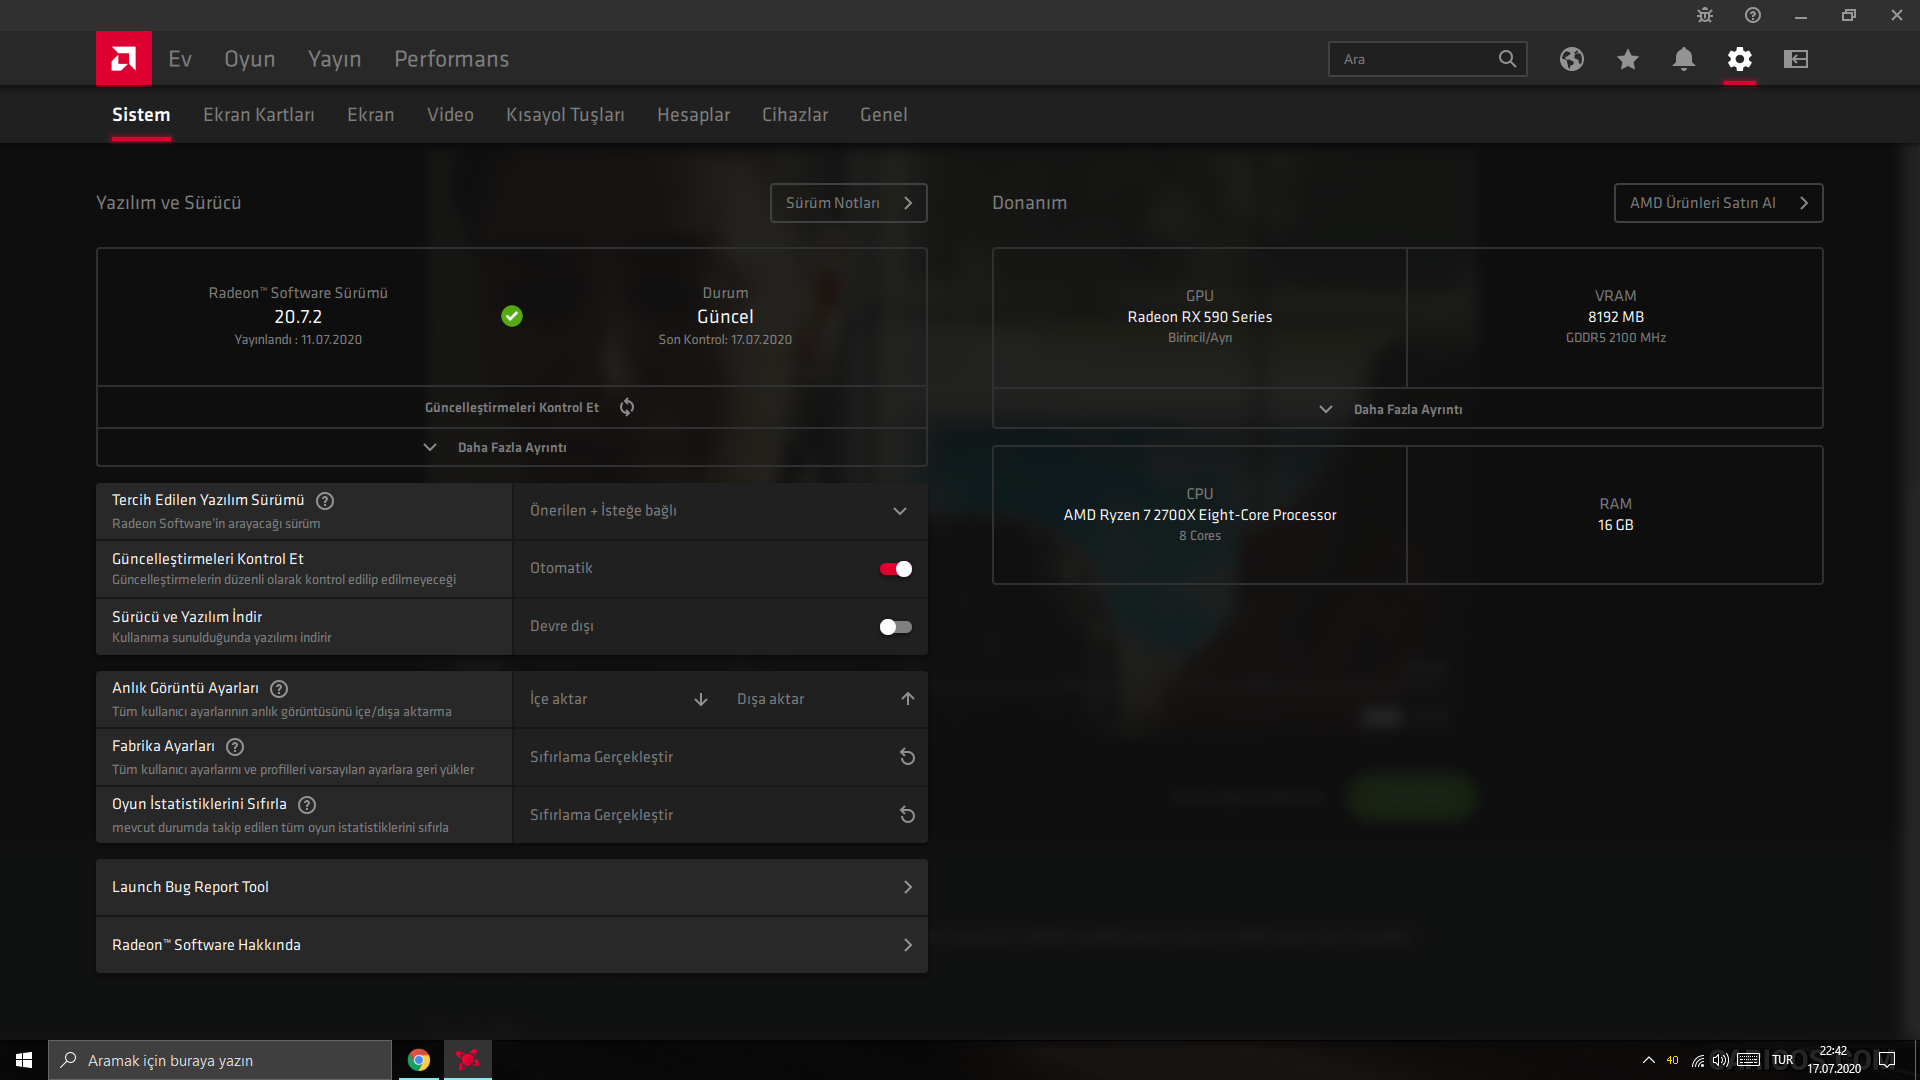Screen dimensions: 1920x1080
Task: Click Güncelleştirmeleri Kontrol Et button
Action: click(x=512, y=407)
